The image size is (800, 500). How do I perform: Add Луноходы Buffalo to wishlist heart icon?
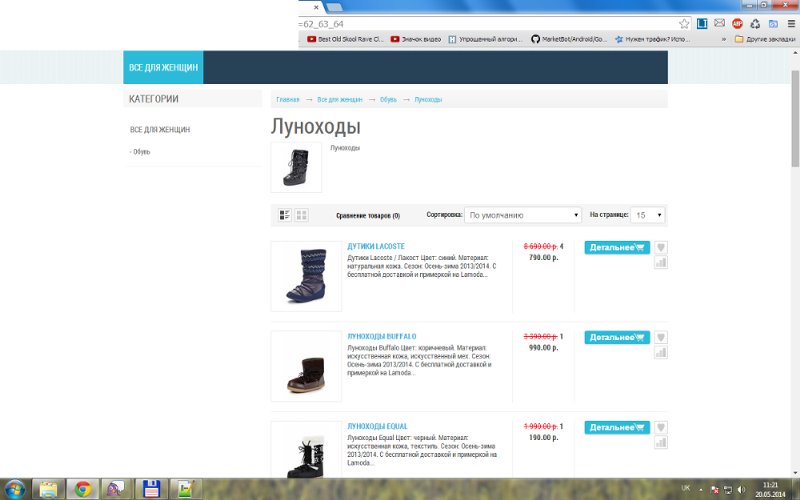coord(661,338)
